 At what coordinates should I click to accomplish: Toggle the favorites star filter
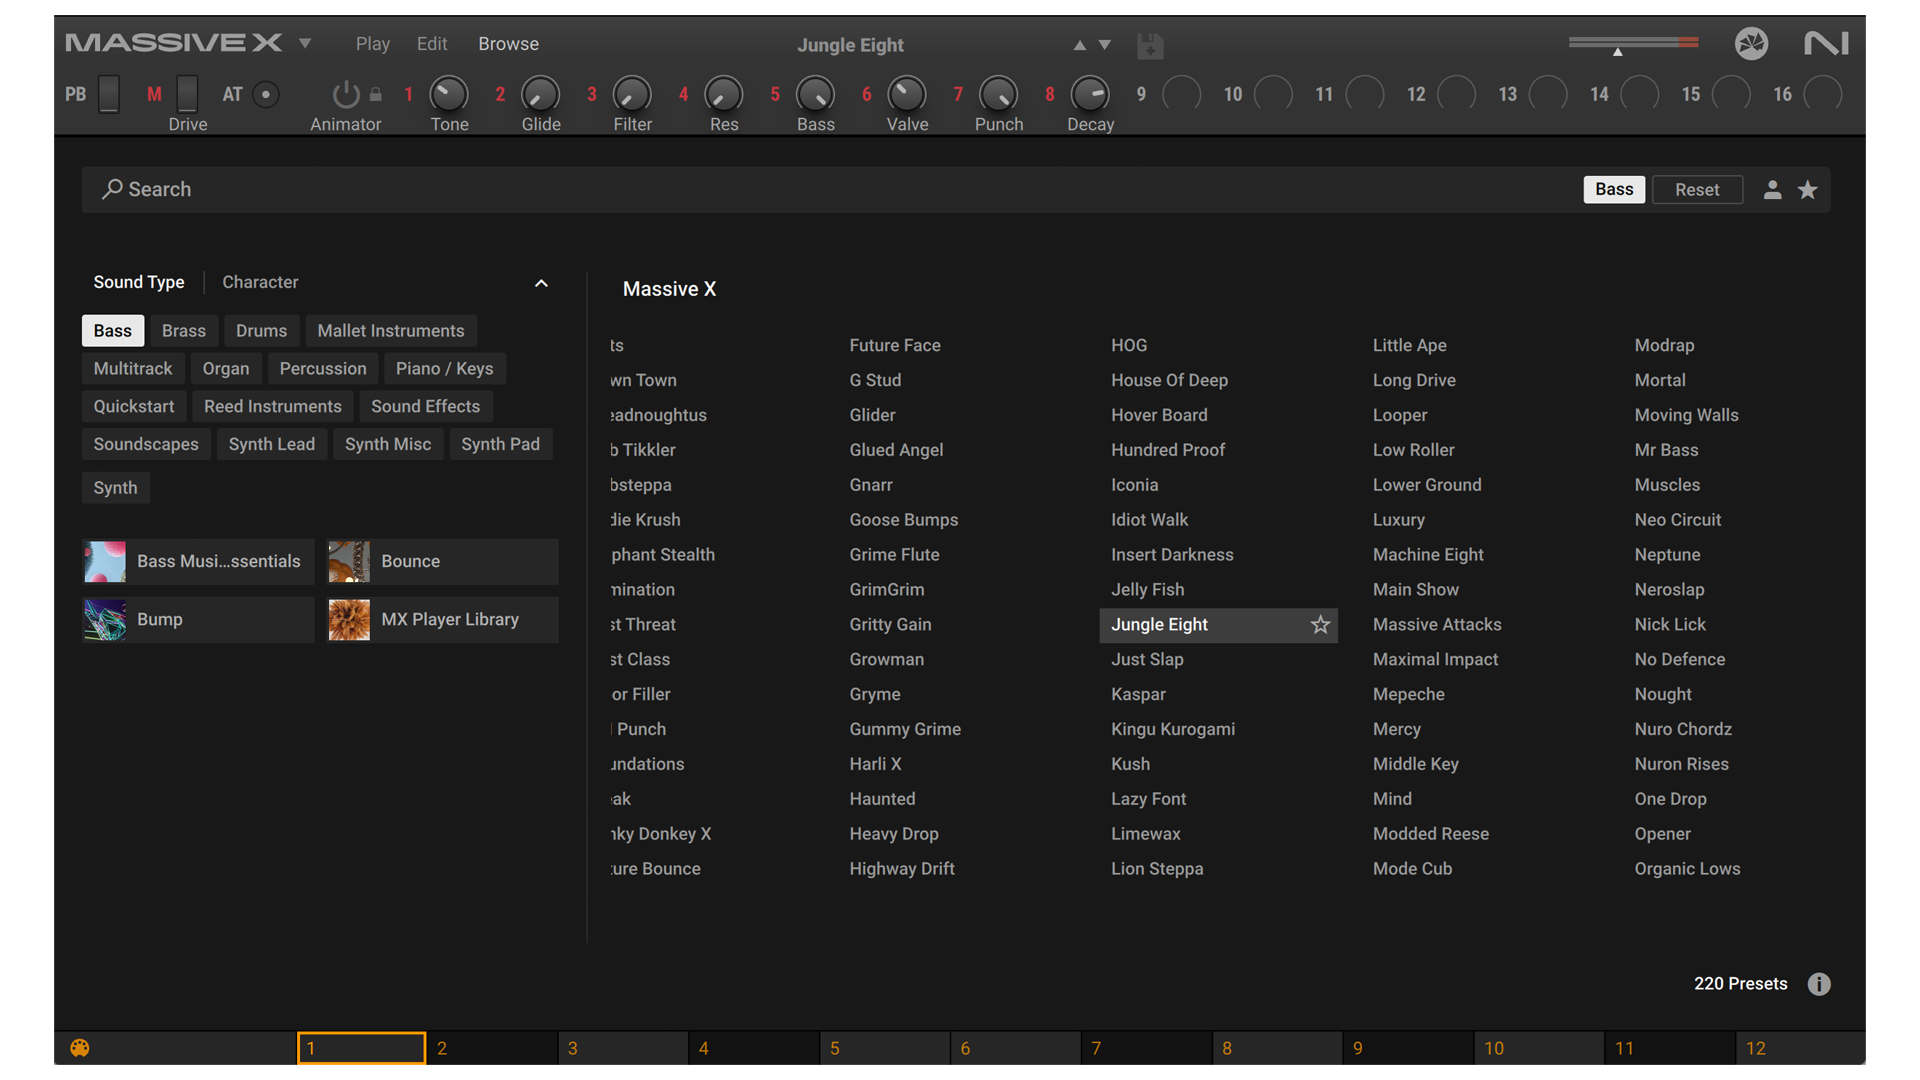[x=1807, y=189]
